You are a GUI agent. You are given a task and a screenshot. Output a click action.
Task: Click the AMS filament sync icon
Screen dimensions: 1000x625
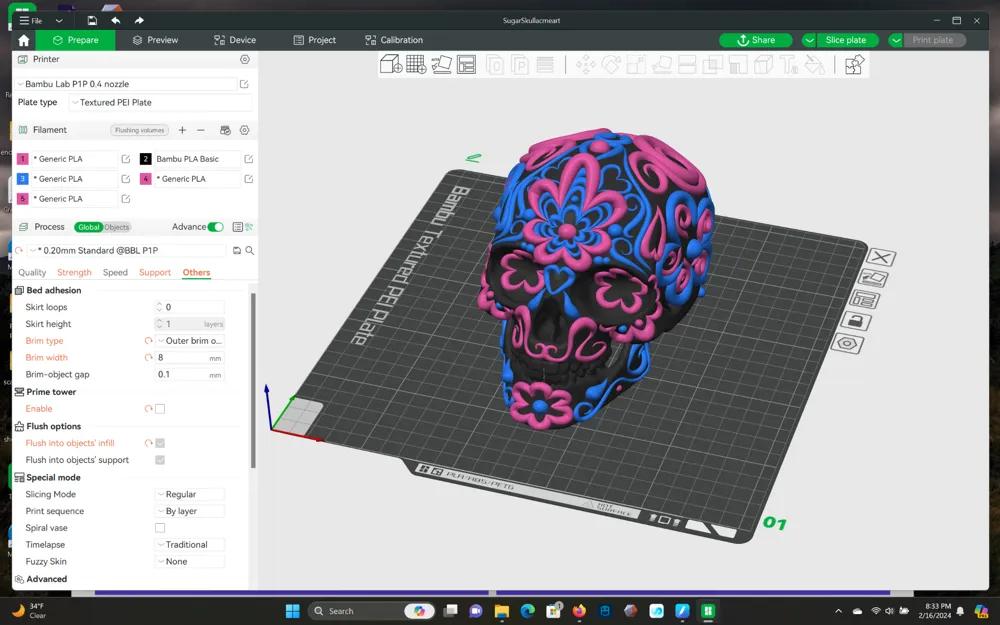pos(225,130)
